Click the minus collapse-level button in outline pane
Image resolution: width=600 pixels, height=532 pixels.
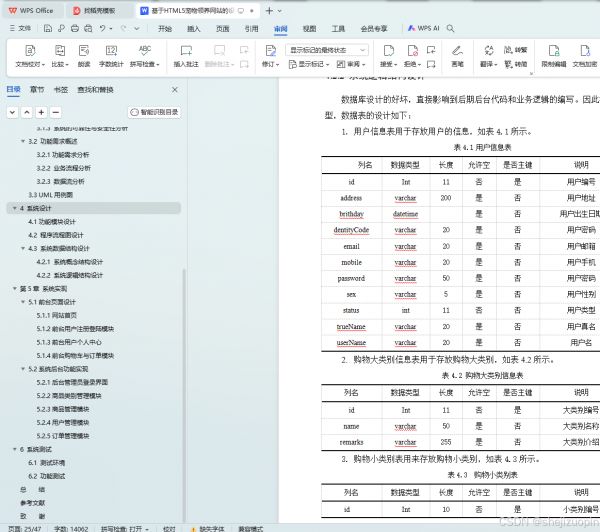click(x=55, y=112)
